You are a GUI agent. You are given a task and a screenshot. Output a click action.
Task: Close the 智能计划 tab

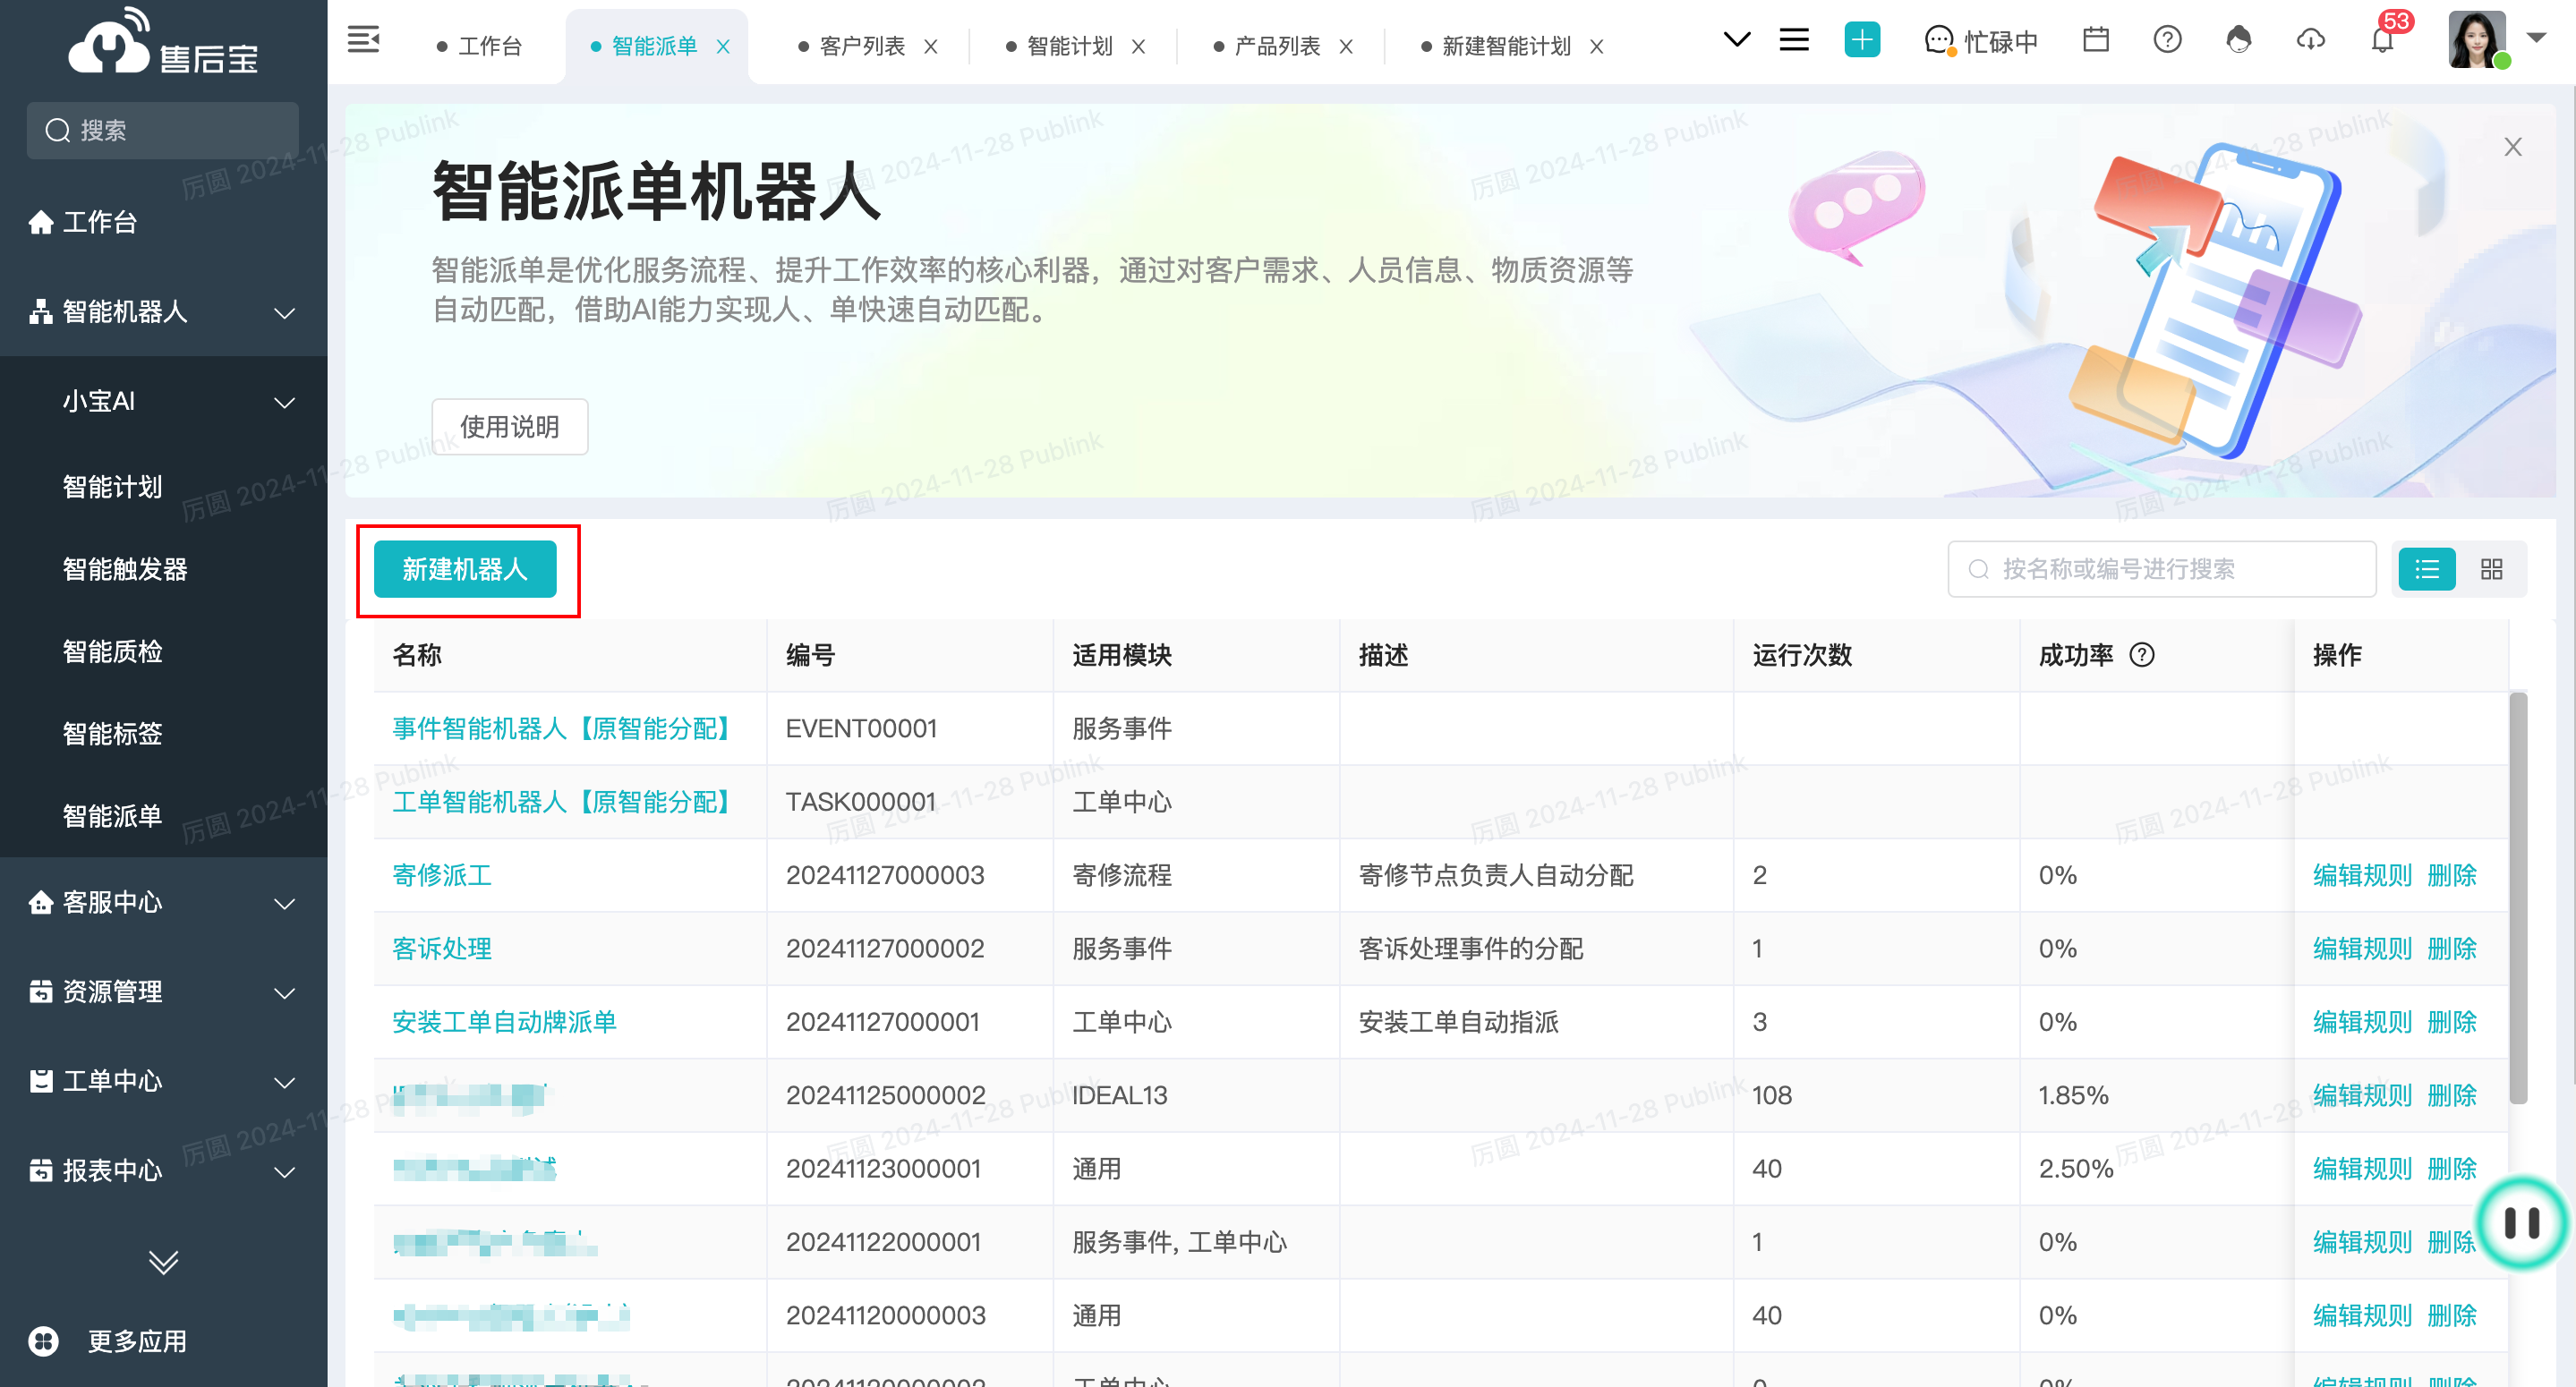click(1138, 47)
